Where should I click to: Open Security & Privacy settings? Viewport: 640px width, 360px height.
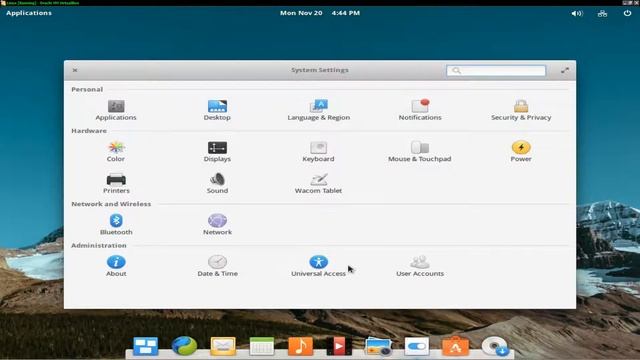point(521,110)
